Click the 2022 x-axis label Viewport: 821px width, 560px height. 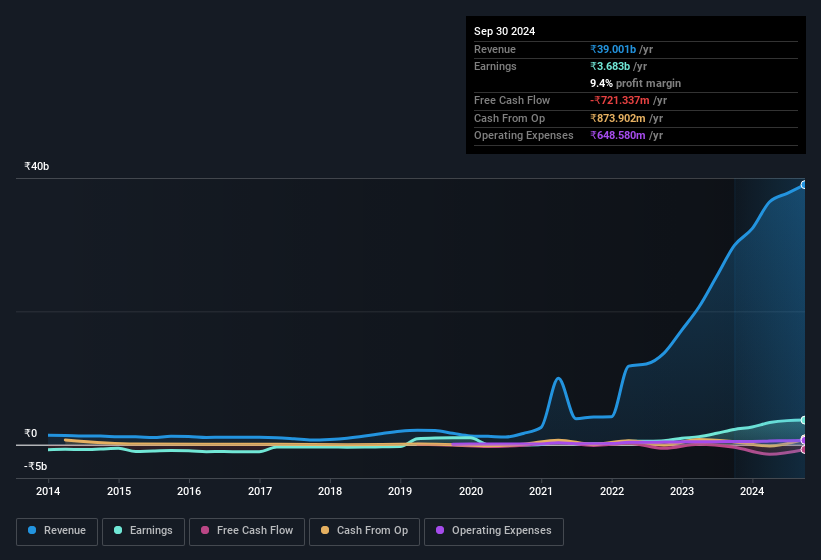tap(612, 491)
